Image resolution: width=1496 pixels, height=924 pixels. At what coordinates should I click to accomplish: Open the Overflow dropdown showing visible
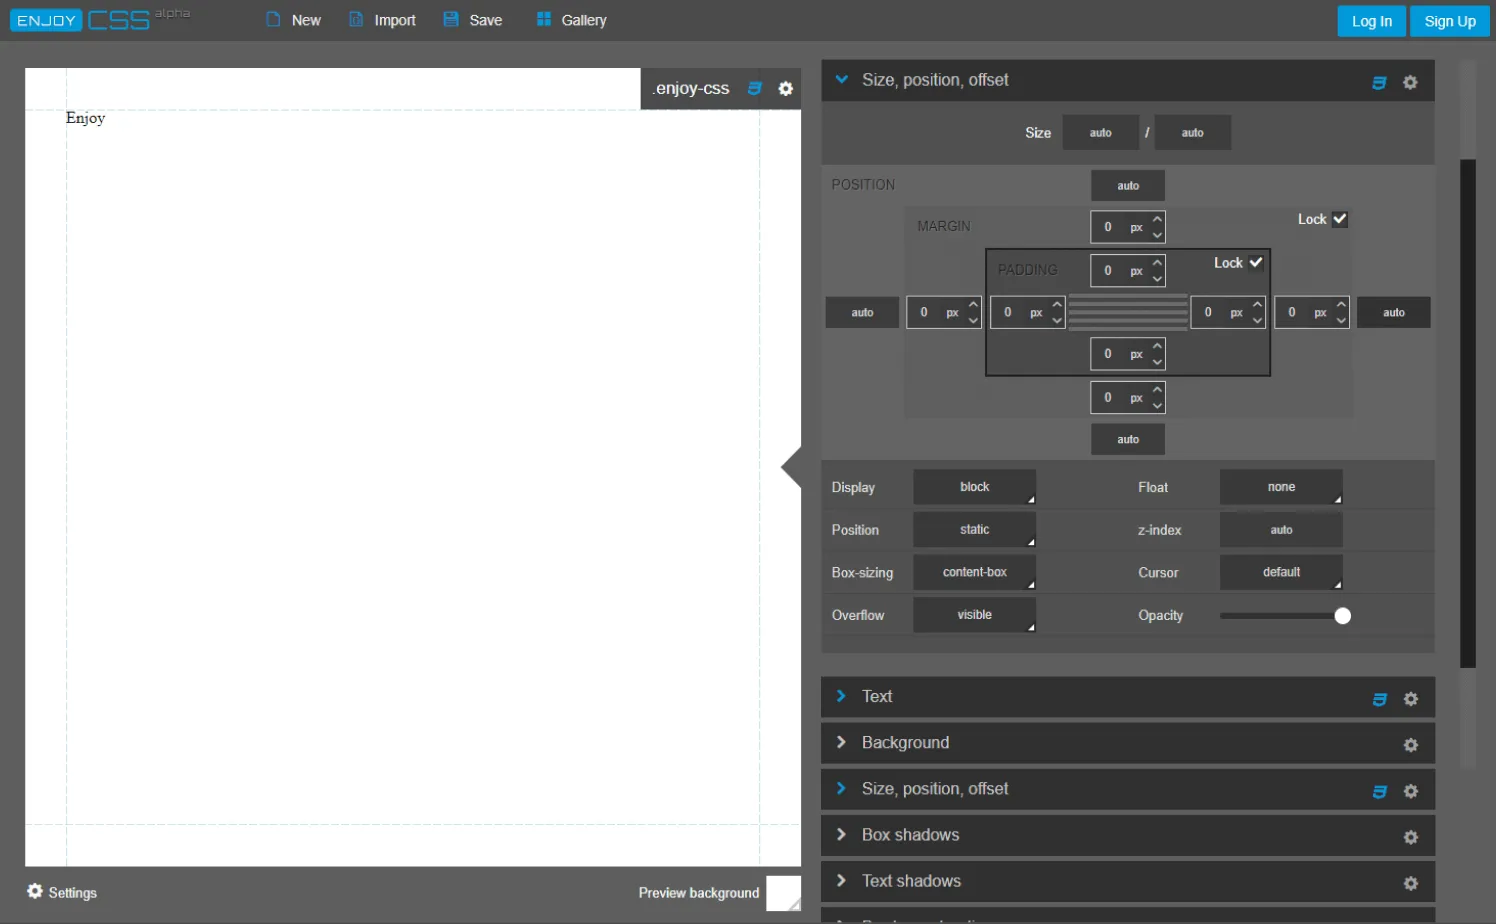pyautogui.click(x=974, y=615)
